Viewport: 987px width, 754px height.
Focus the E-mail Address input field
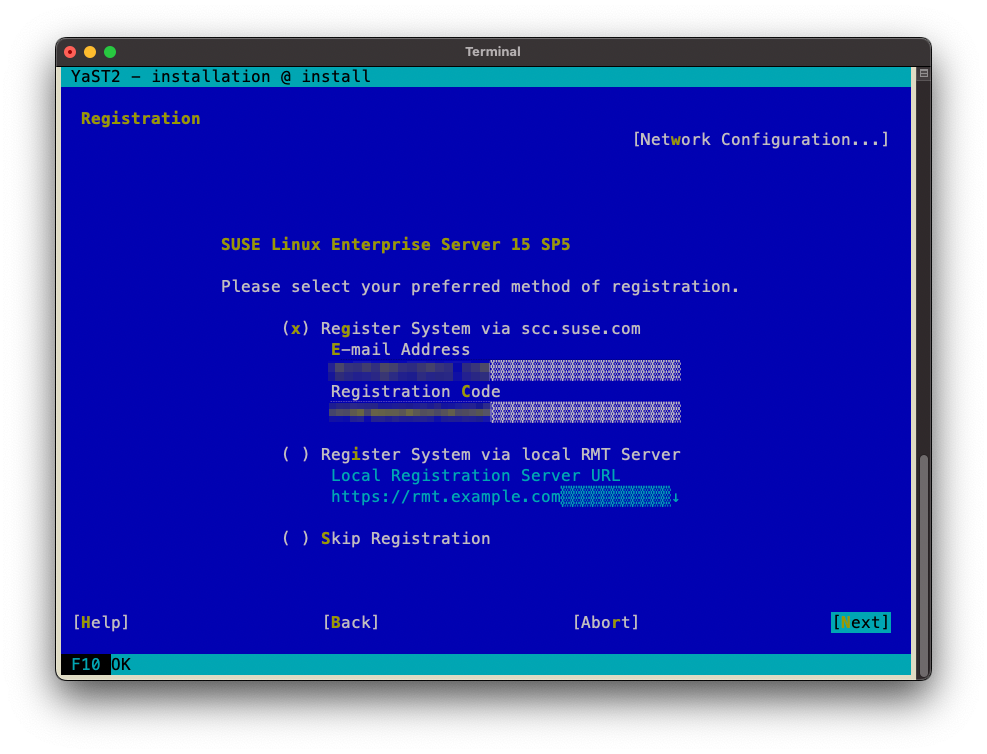tap(505, 371)
